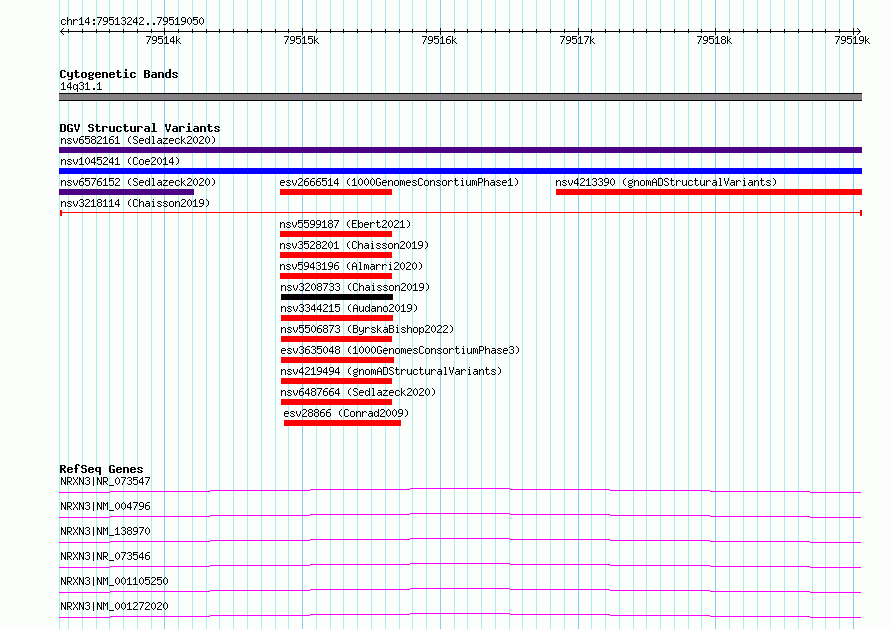Click the NRXN3|NM_001105250 gene label
Viewport: 890px width, 629px height.
pyautogui.click(x=114, y=581)
